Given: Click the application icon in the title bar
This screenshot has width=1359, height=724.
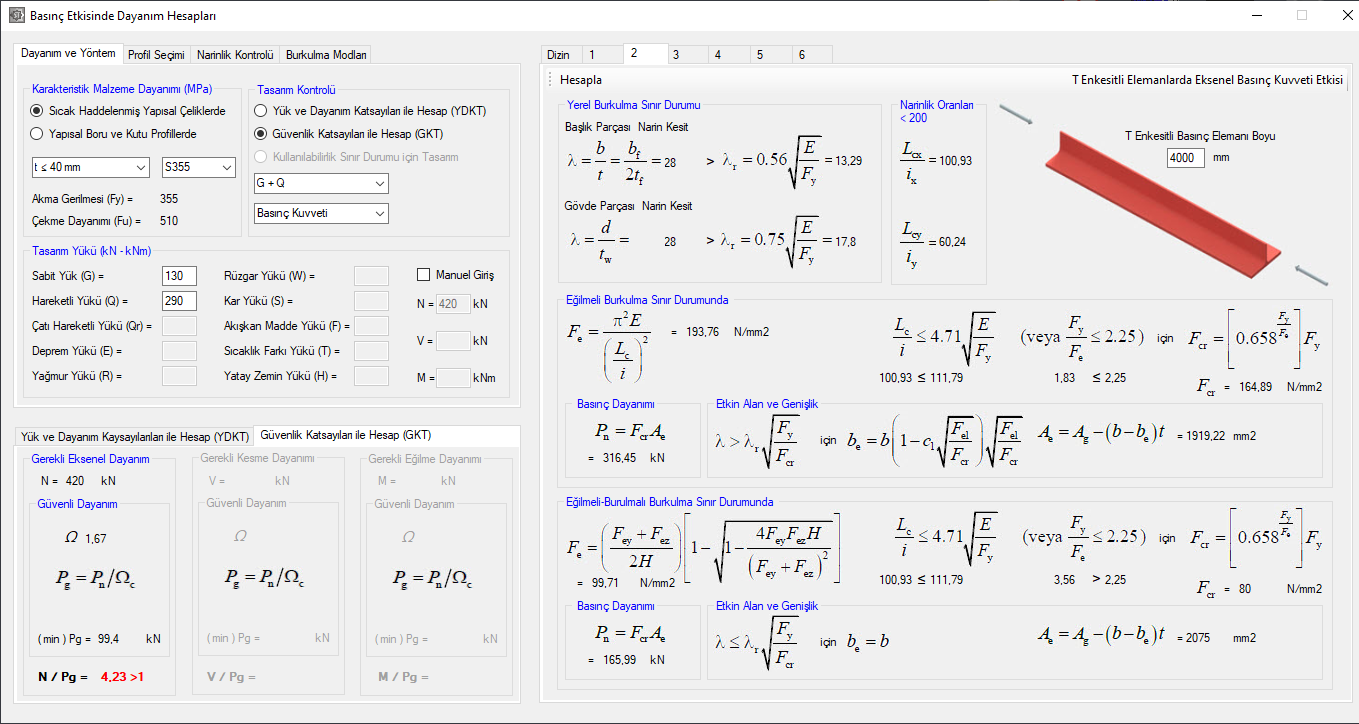Looking at the screenshot, I should [15, 16].
